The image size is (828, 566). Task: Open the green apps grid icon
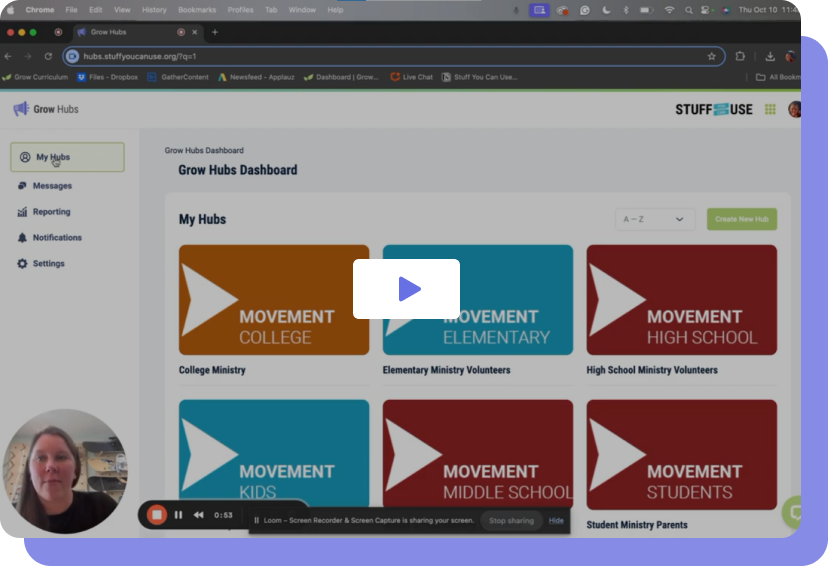coord(770,109)
